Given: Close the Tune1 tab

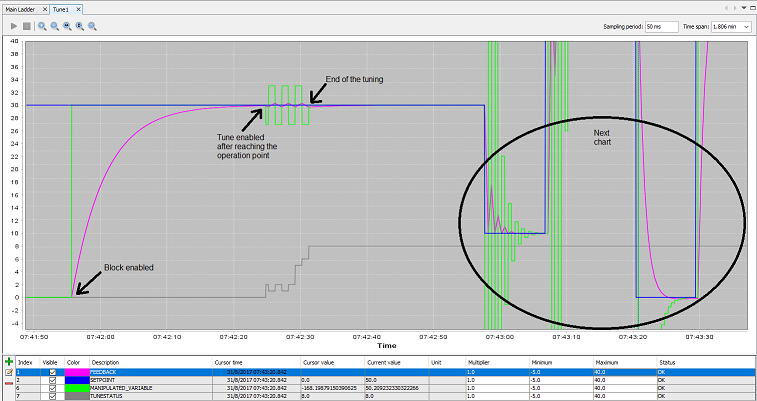Looking at the screenshot, I should click(x=78, y=9).
